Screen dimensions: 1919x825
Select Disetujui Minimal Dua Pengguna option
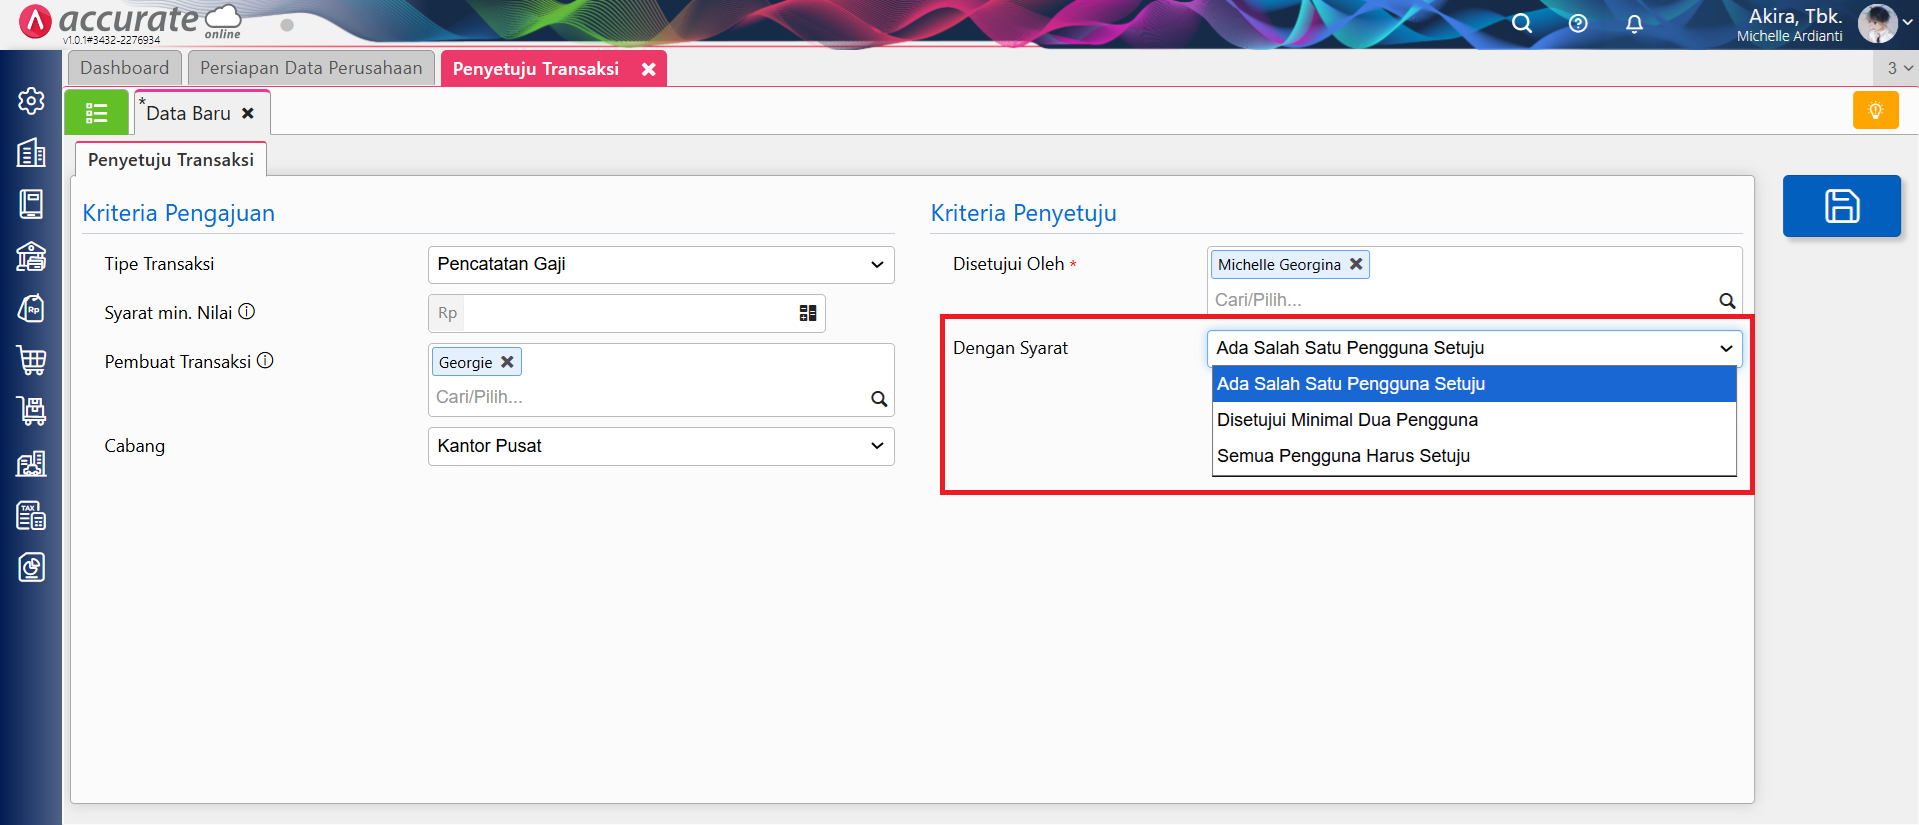pyautogui.click(x=1347, y=420)
